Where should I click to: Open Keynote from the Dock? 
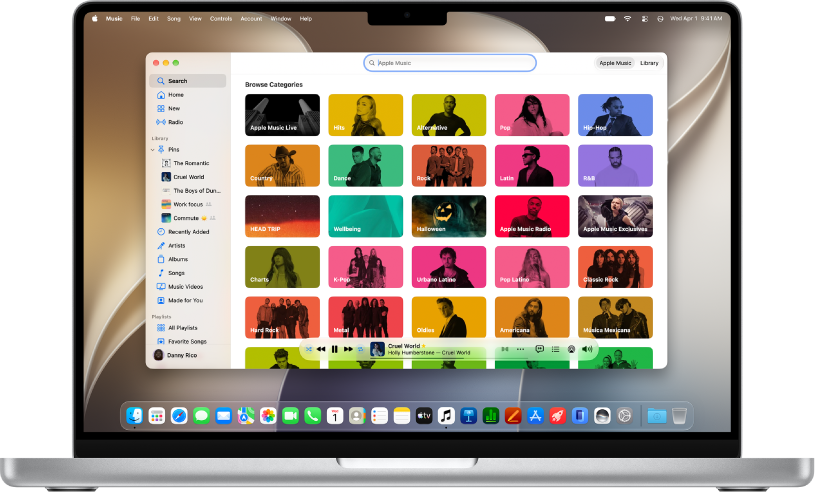tap(468, 416)
